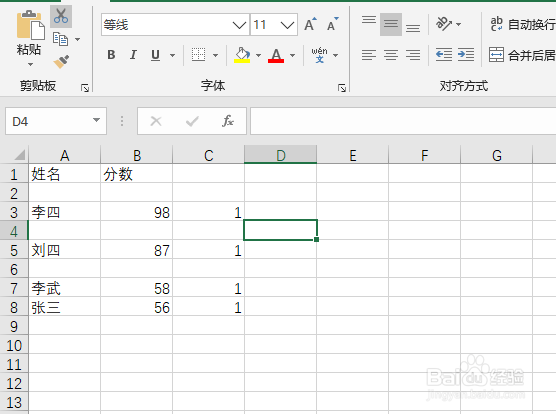Viewport: 556px width, 414px height.
Task: Click the Paste clipboard icon
Action: 30,26
